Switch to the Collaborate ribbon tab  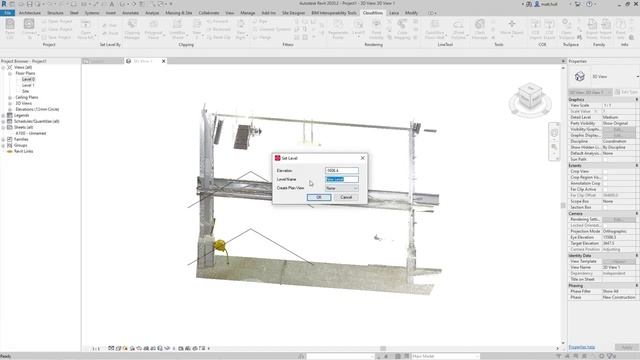pos(209,13)
